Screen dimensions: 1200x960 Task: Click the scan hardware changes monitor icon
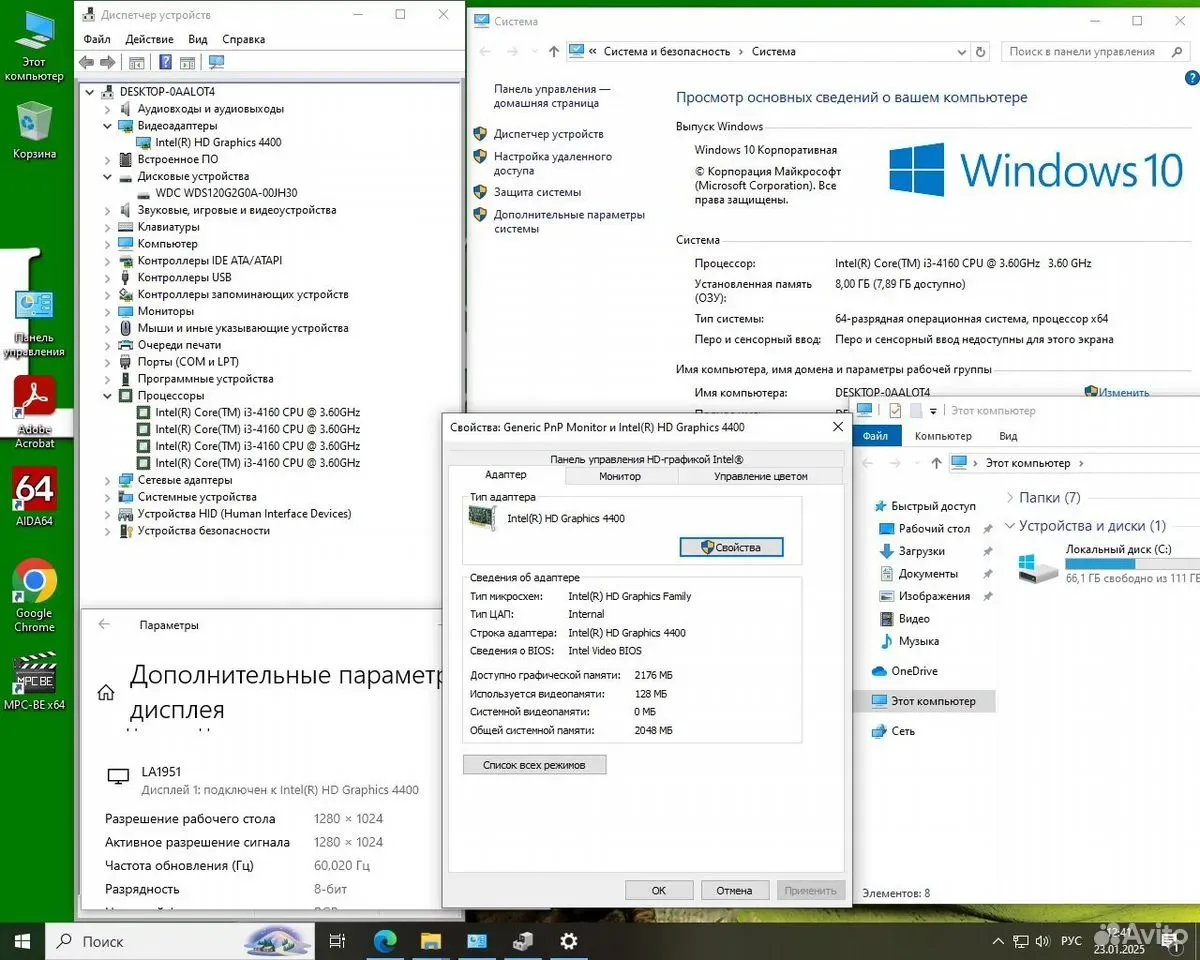click(216, 62)
